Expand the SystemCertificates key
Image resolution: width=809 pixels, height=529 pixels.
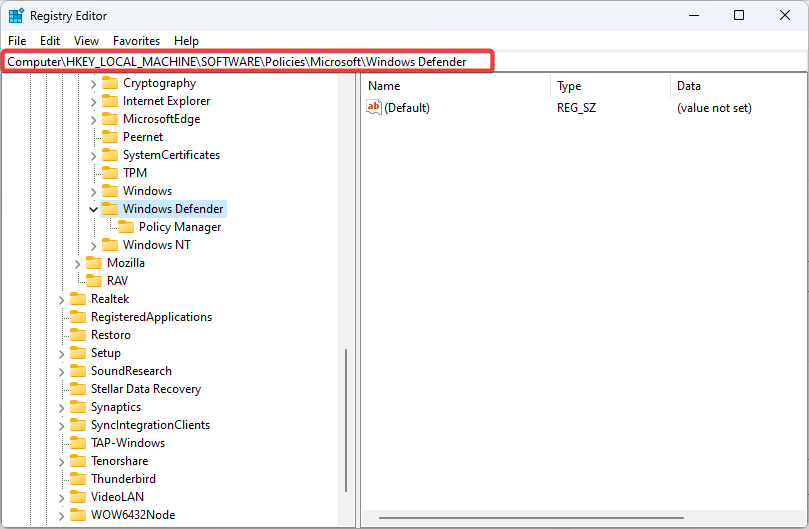click(93, 155)
